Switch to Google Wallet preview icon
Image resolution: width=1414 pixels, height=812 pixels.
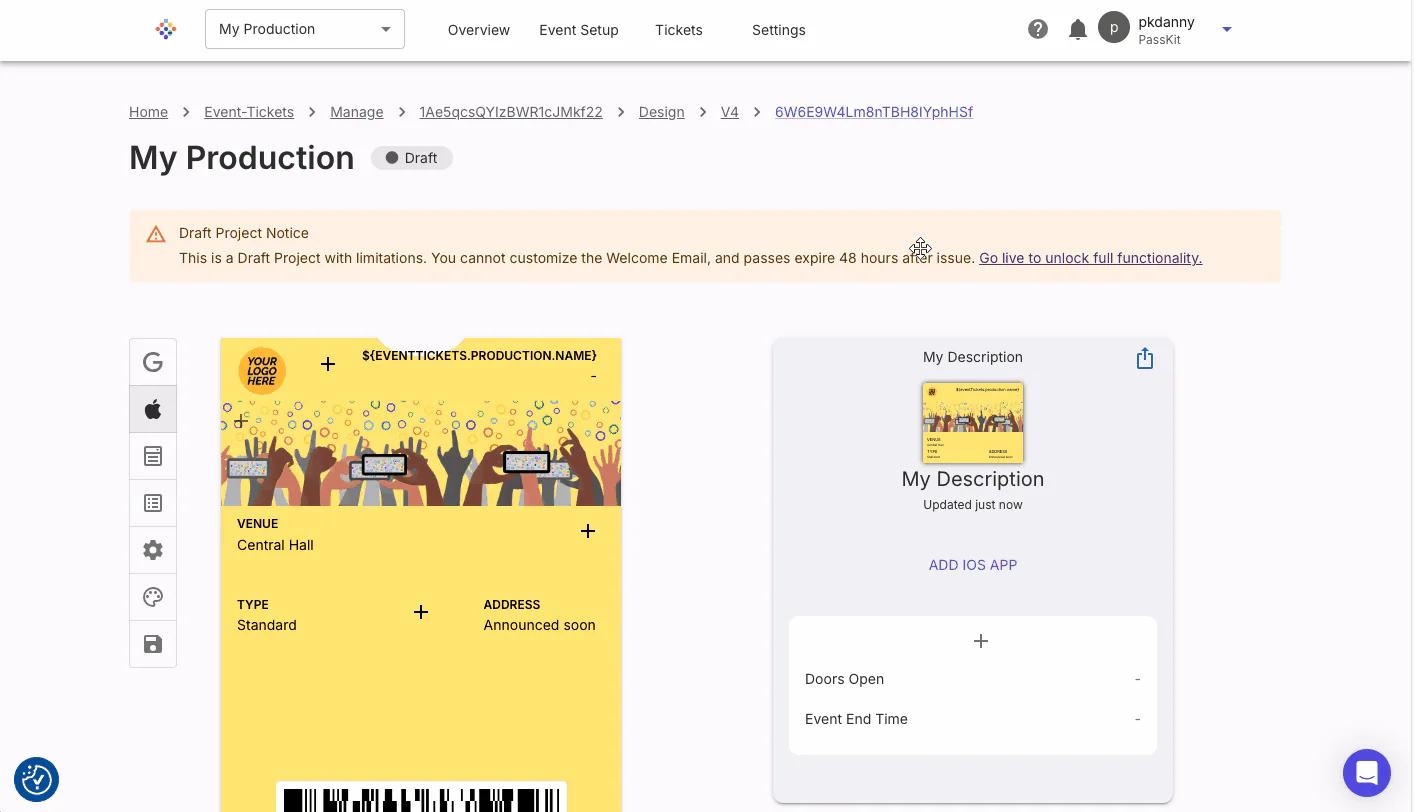153,362
